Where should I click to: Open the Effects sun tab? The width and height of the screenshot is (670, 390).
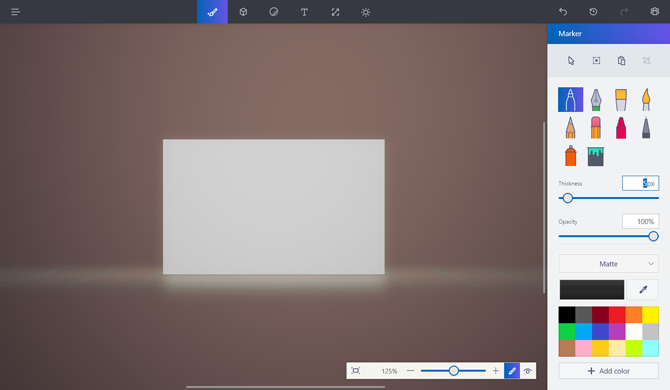pos(365,12)
